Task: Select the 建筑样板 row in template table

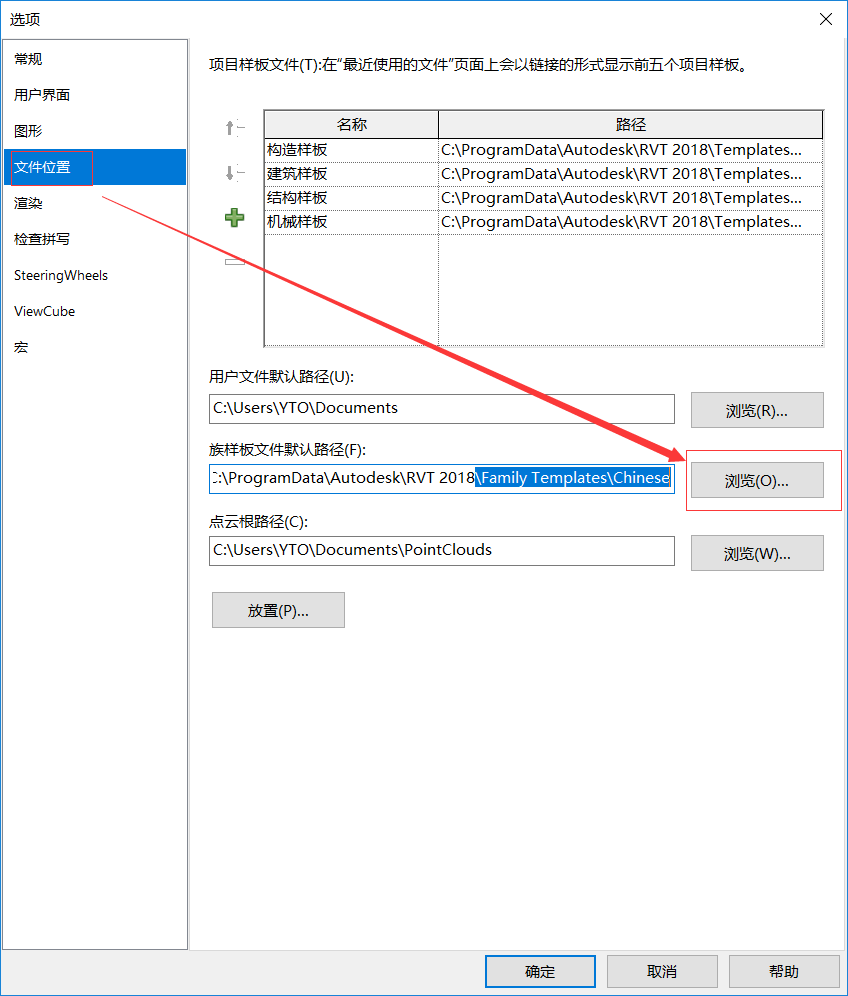Action: [x=350, y=174]
